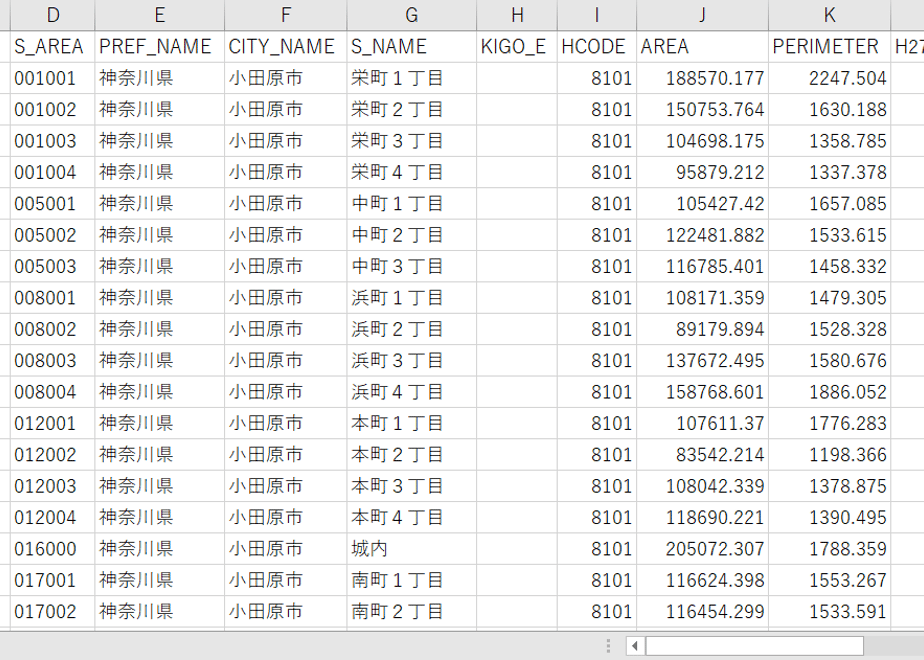Click the sheet tab split handle dots
924x660 pixels.
click(608, 646)
